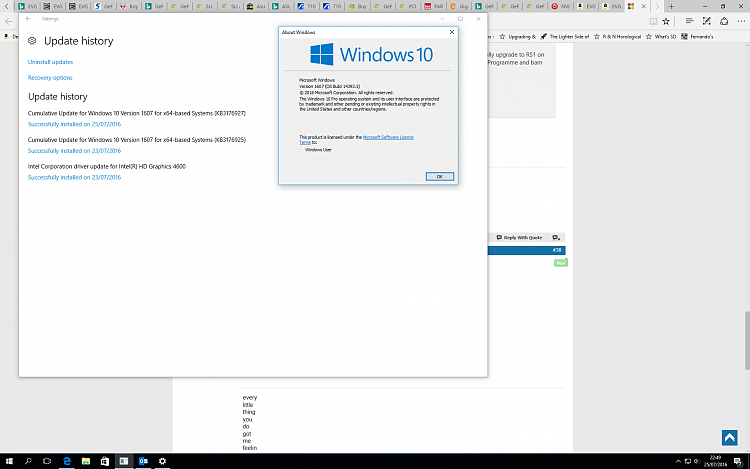Screen dimensions: 750x469
Task: Open install status under Intel HD Graphics 4600
Action: [74, 177]
